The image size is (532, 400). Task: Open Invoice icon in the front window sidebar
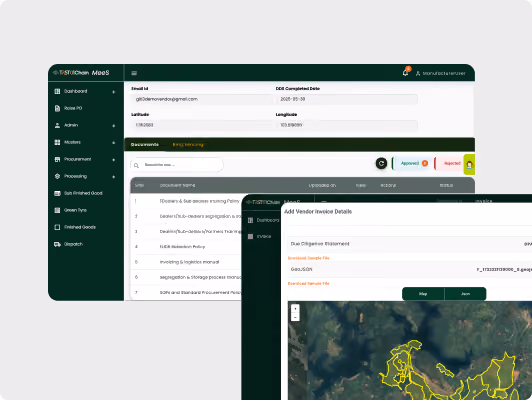tap(250, 236)
